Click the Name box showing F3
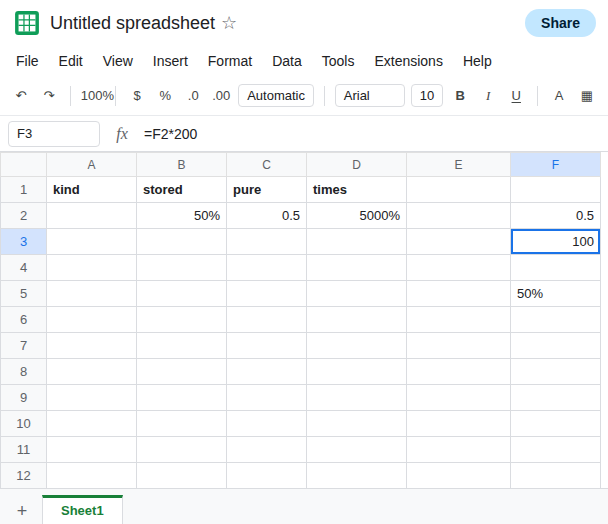Screen dimensions: 608x524 click(54, 134)
